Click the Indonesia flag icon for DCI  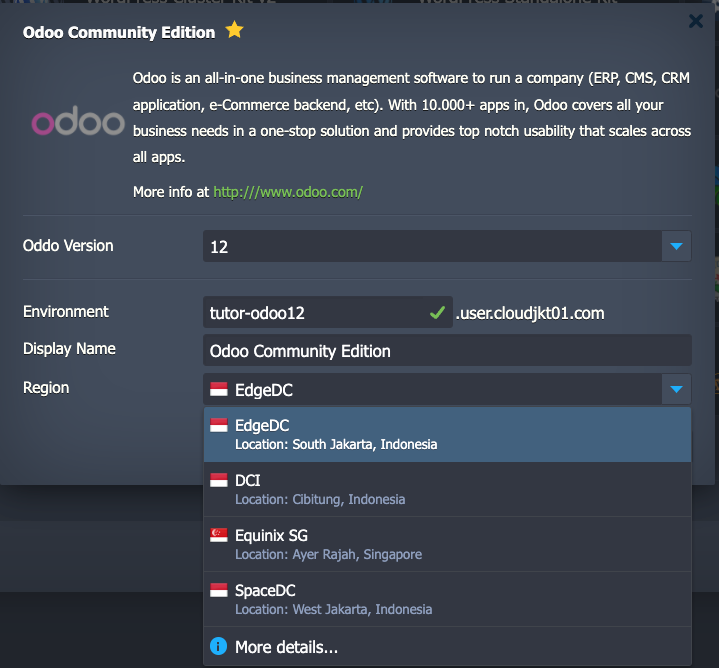219,480
